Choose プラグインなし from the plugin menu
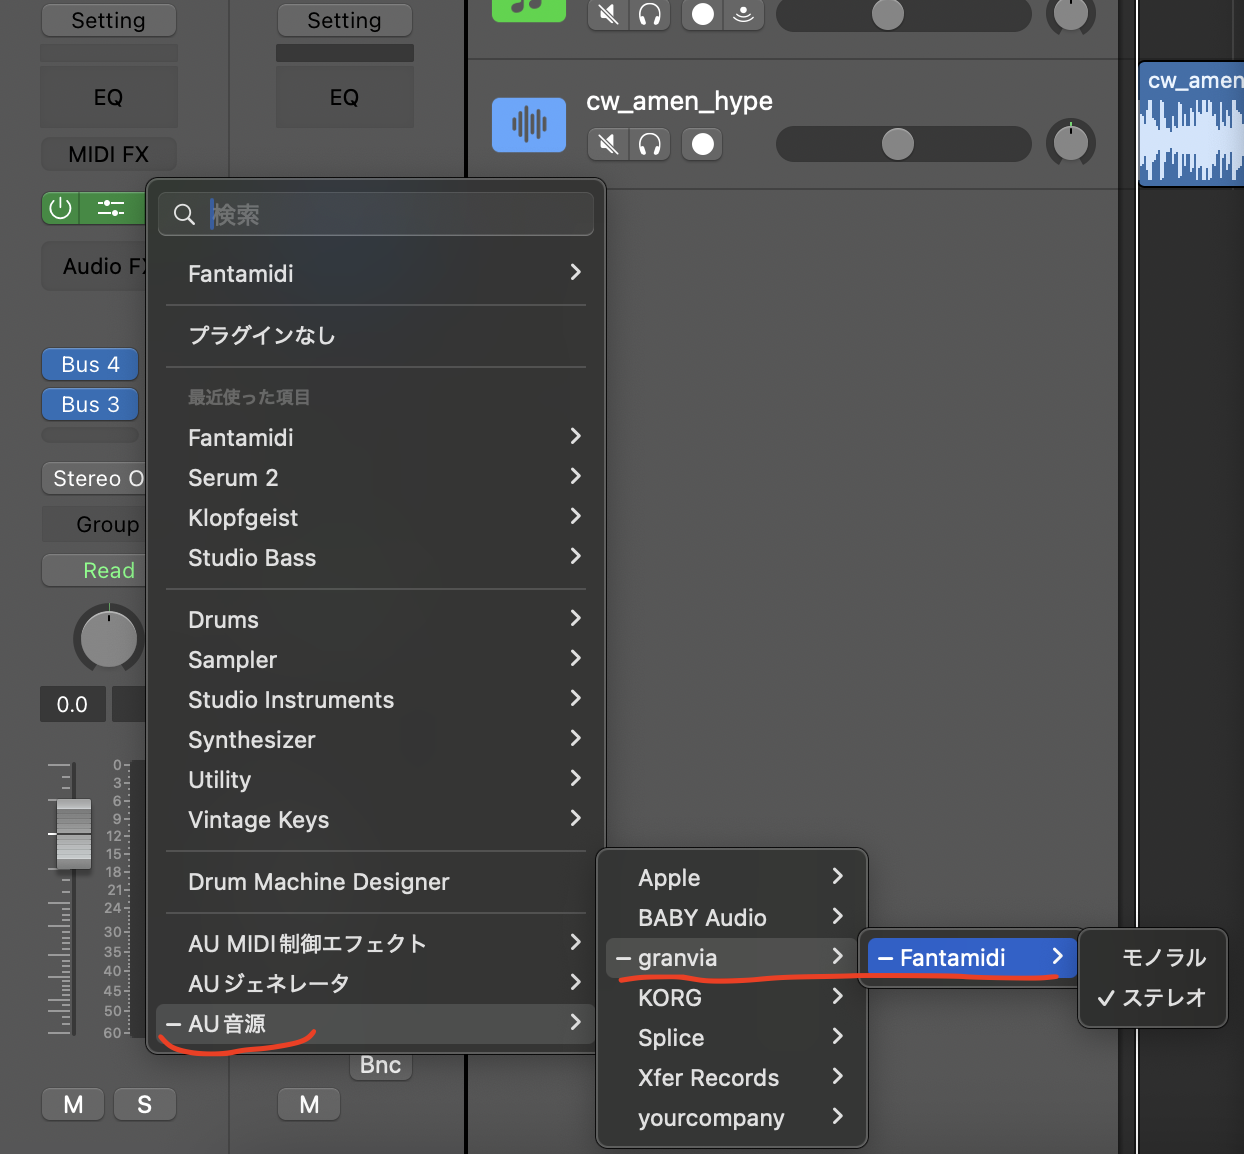The height and width of the screenshot is (1154, 1244). [262, 335]
